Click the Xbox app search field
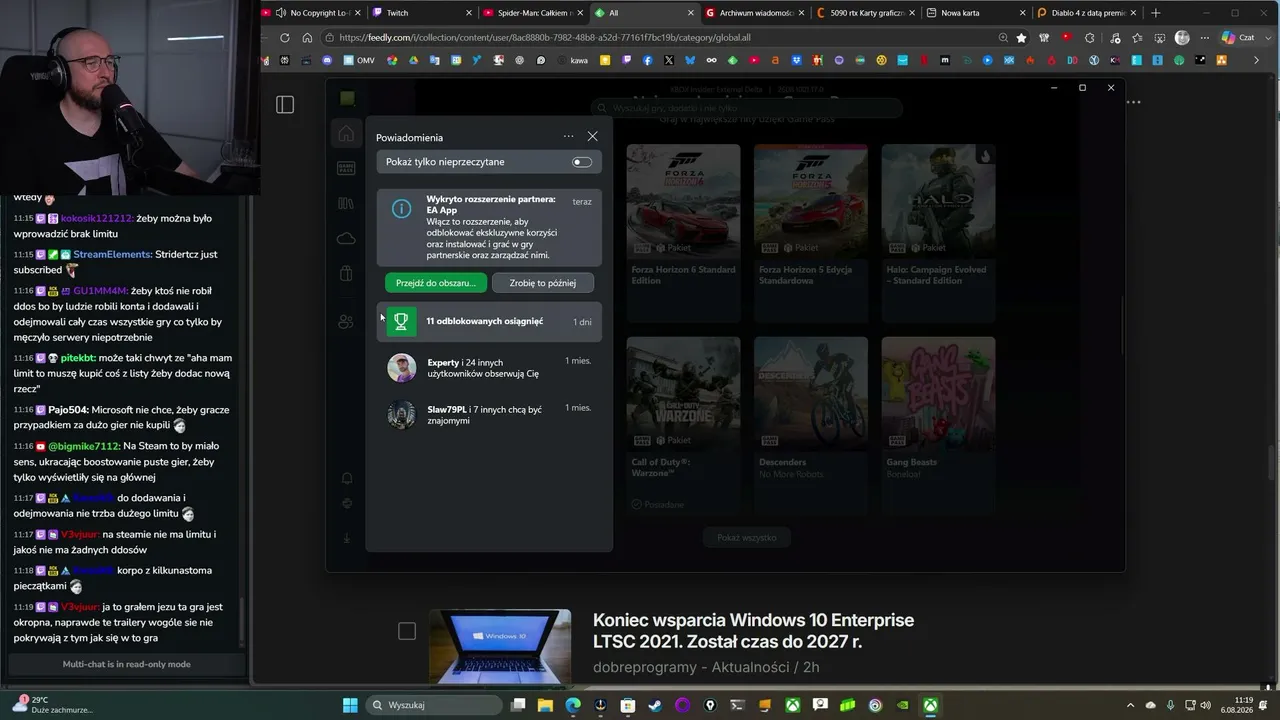The height and width of the screenshot is (720, 1280). coord(745,108)
